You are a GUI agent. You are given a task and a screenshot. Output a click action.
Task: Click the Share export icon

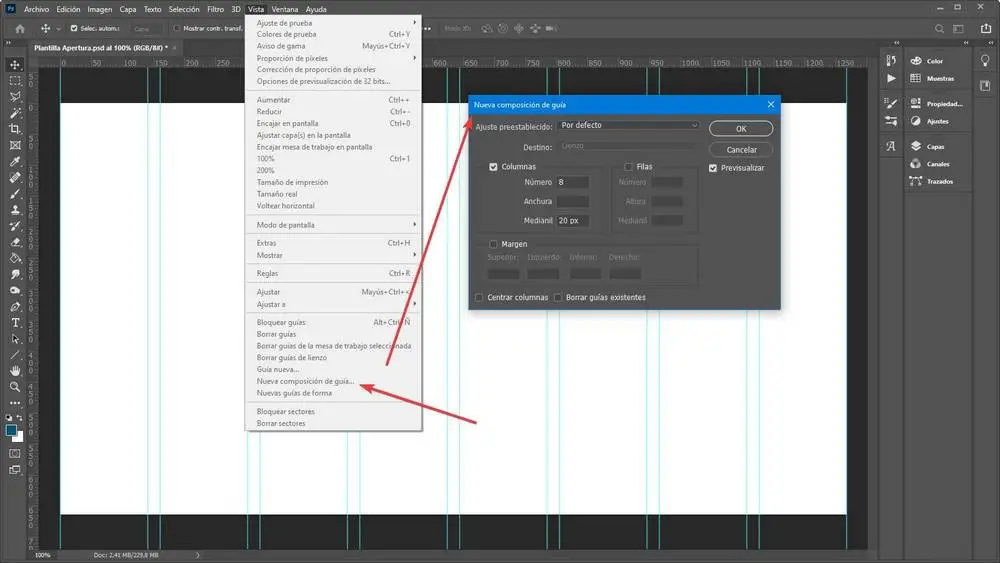pos(985,28)
